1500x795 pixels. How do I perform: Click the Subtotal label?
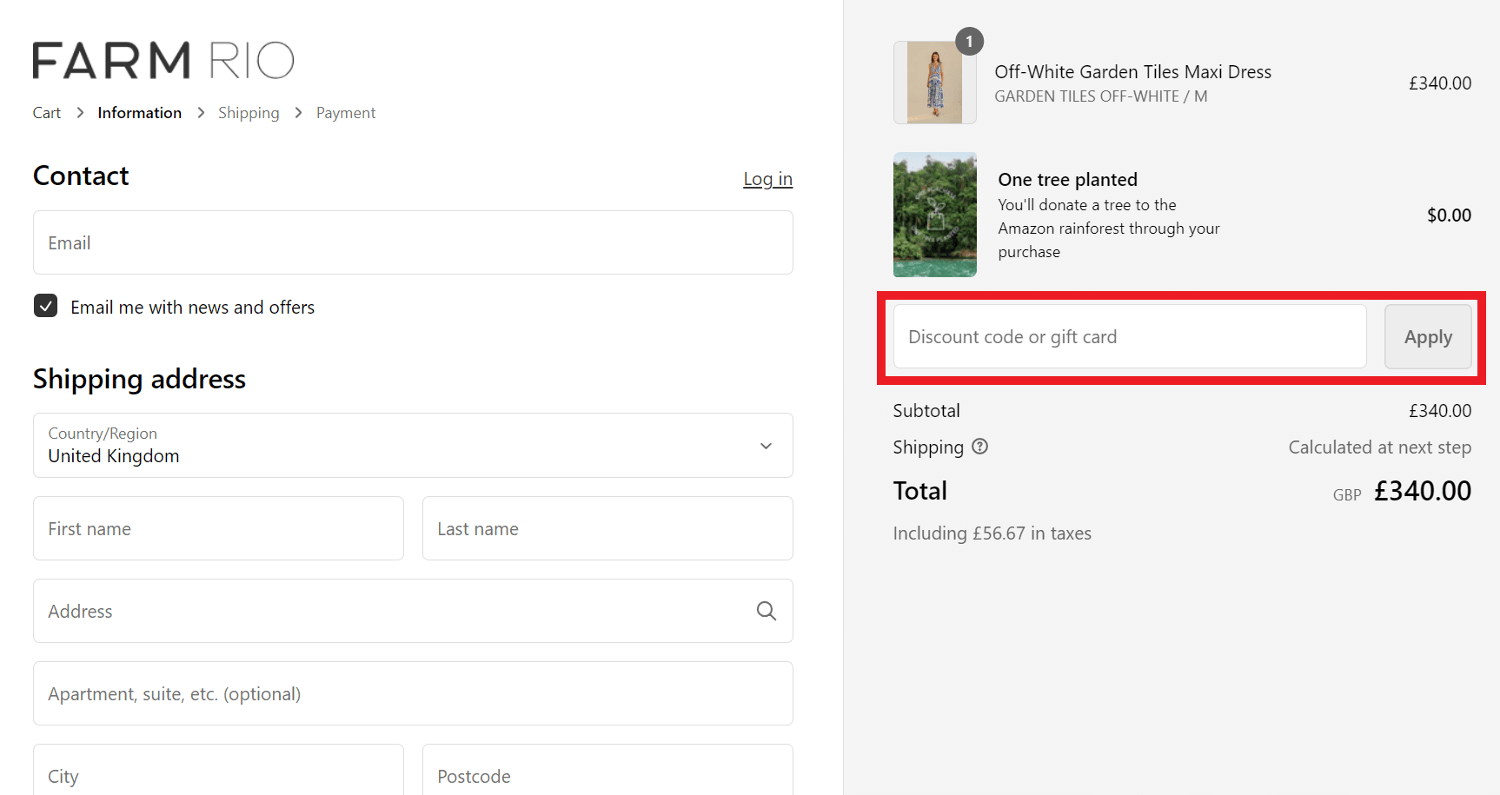pyautogui.click(x=926, y=411)
